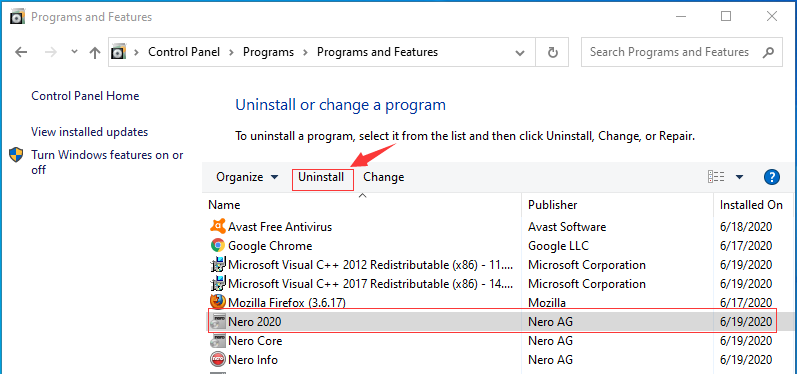Open Control Panel Home link
The width and height of the screenshot is (797, 374).
click(x=85, y=96)
